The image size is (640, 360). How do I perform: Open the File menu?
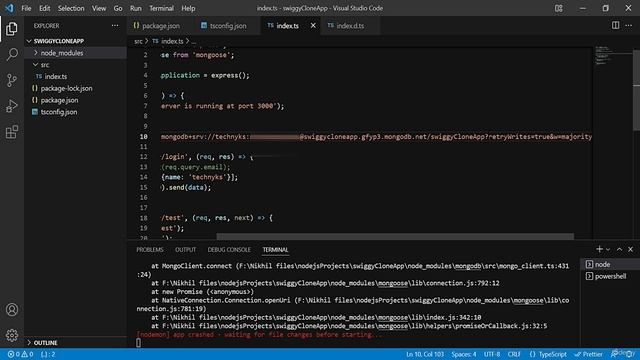pyautogui.click(x=26, y=8)
